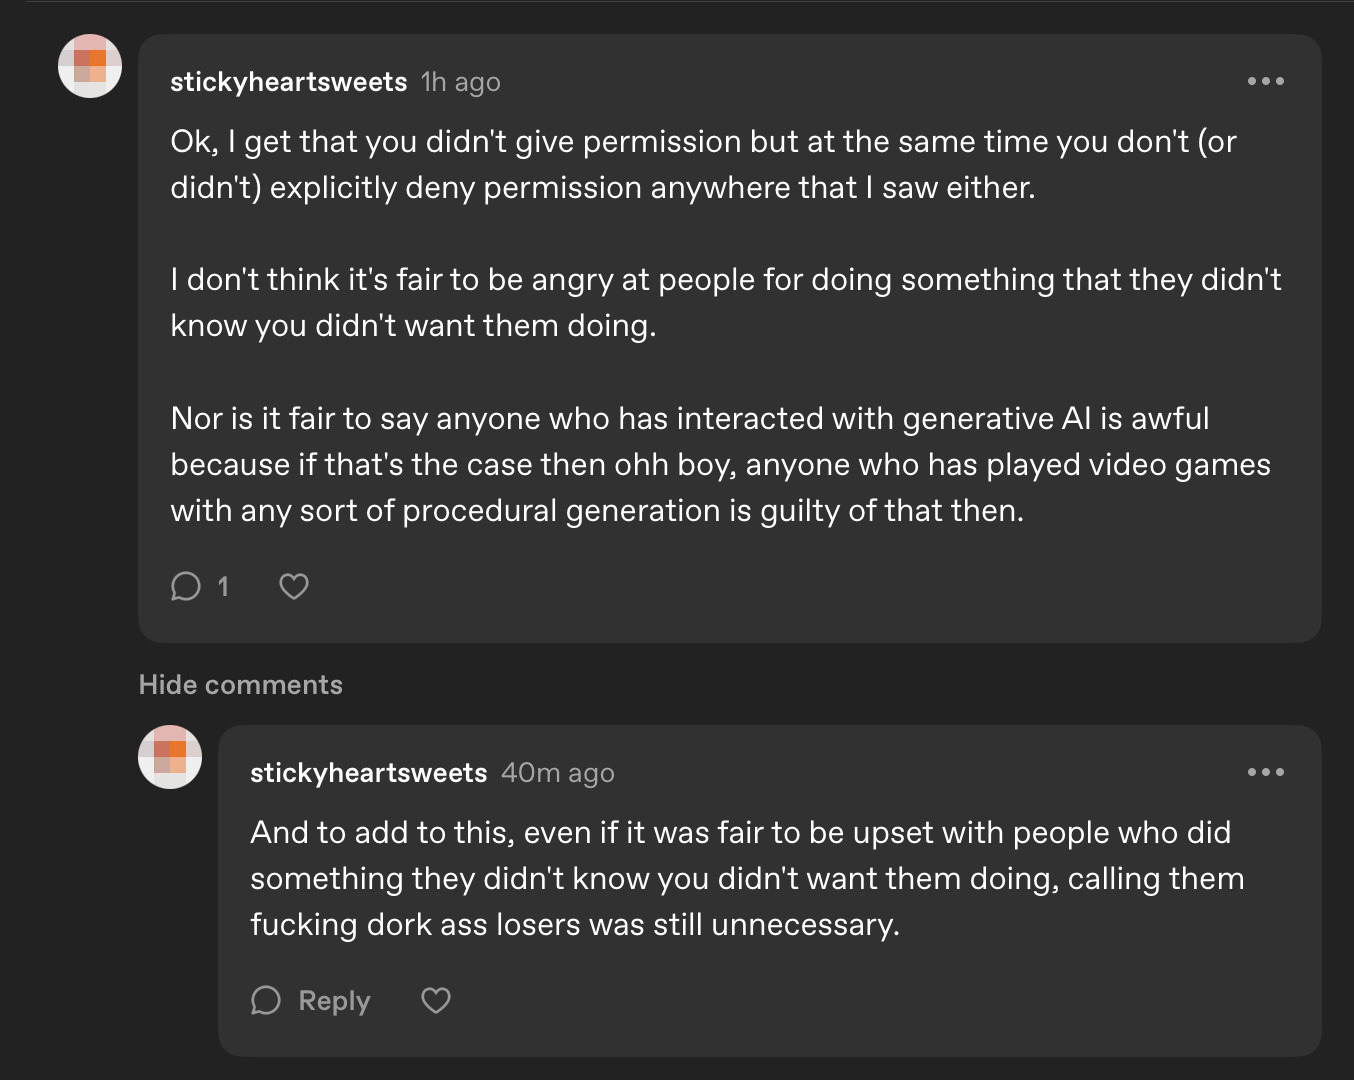Open the avatar on the nested reply
The width and height of the screenshot is (1354, 1080).
tap(170, 757)
